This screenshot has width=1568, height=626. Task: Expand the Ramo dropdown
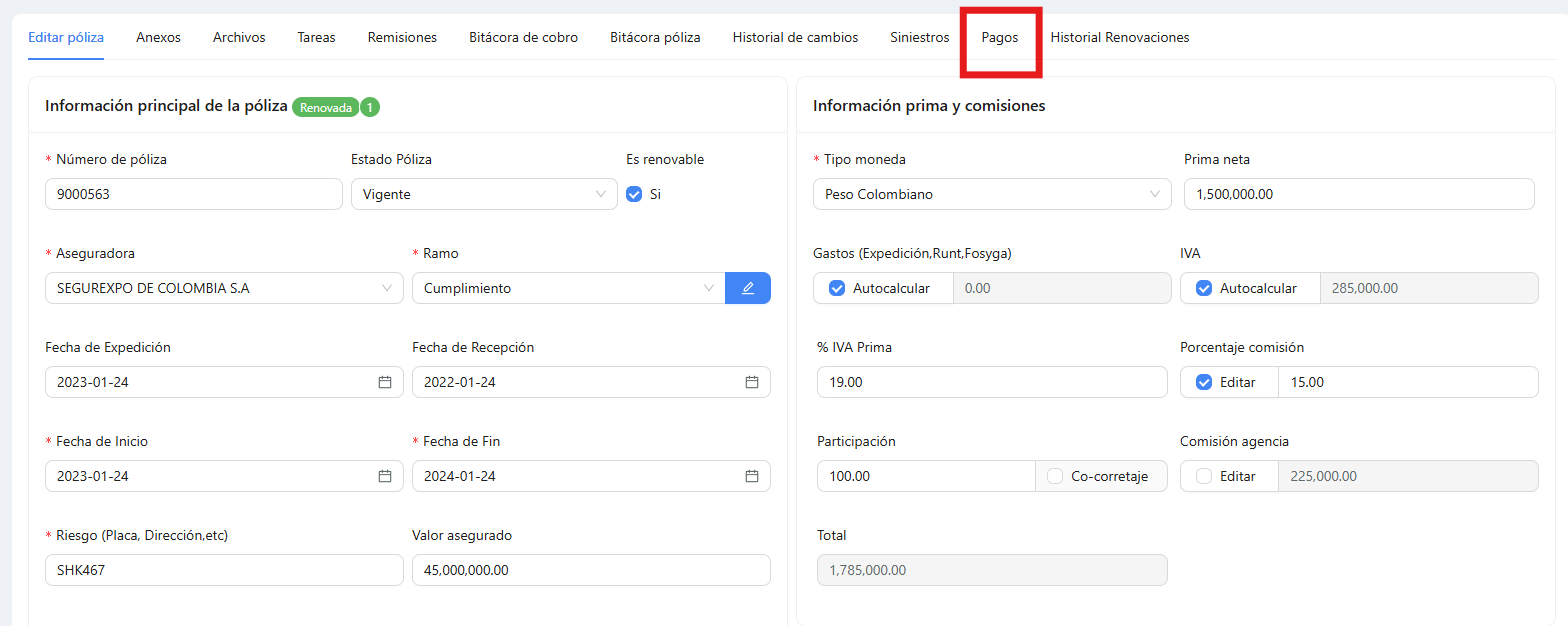click(568, 288)
